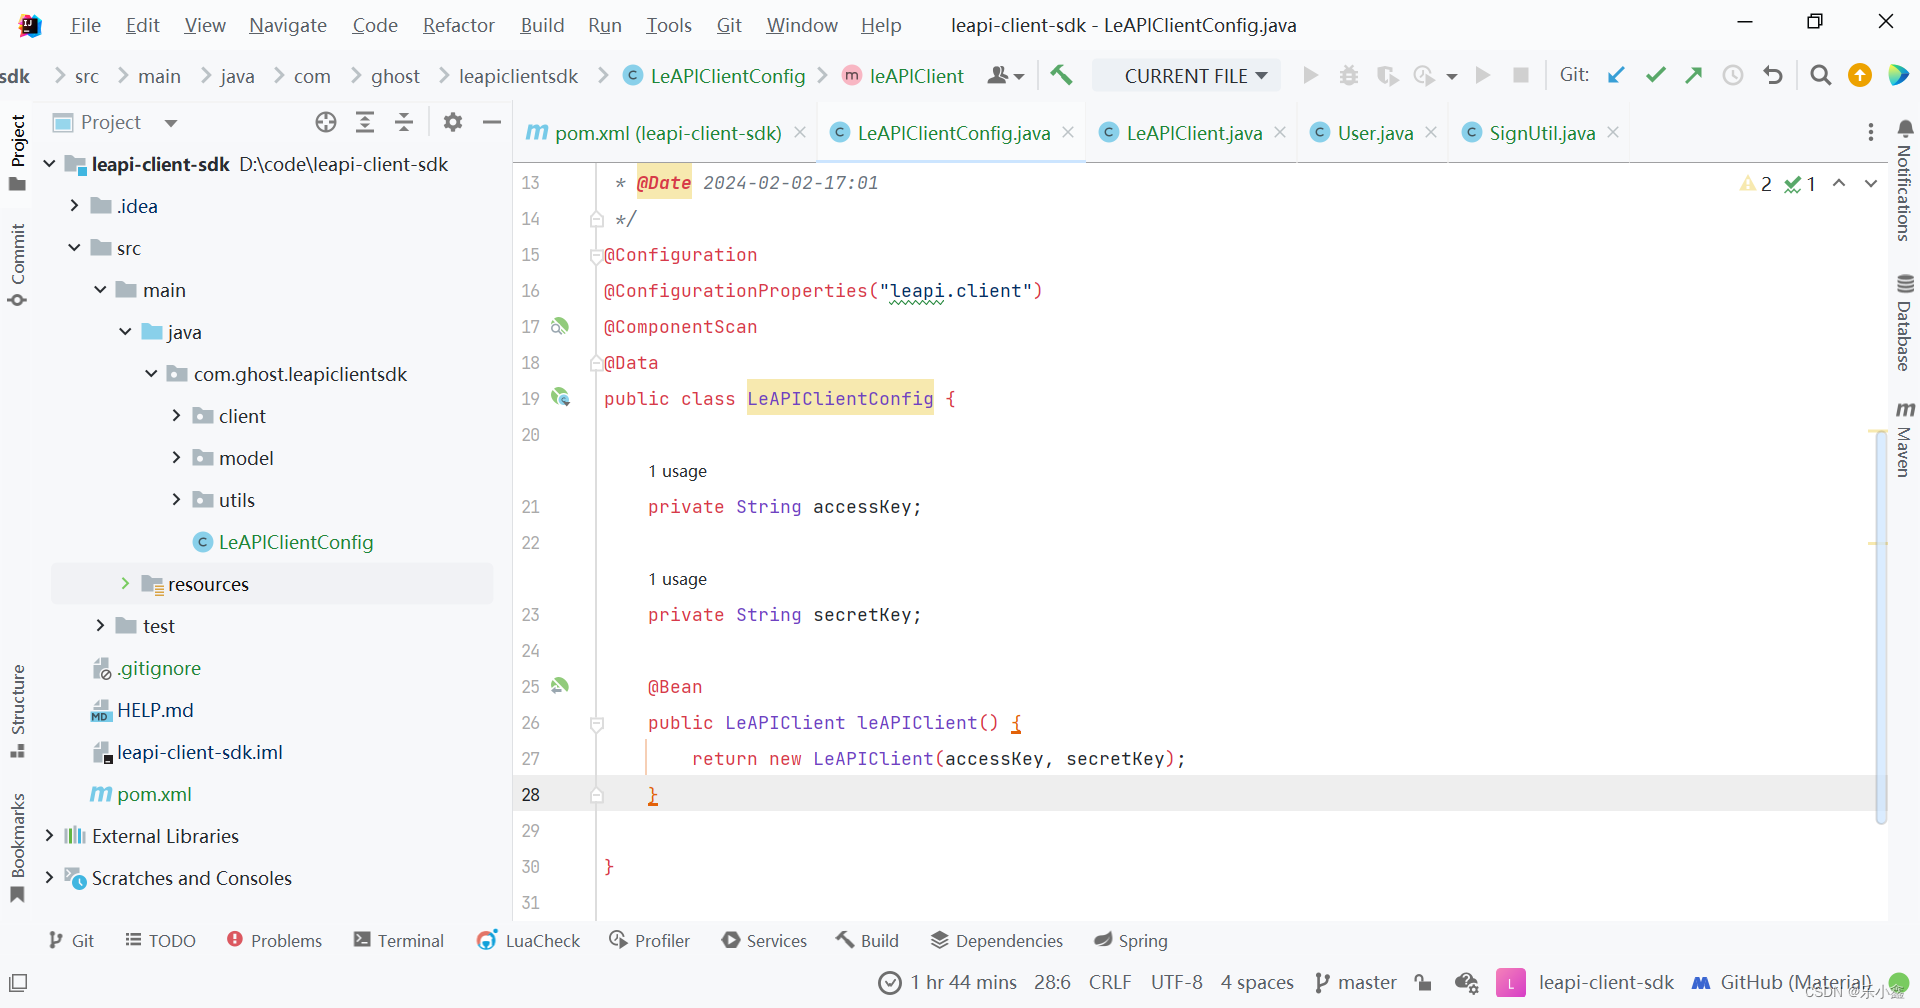Screen dimensions: 1920x1008
Task: Open the CURRENT FILE run configuration dropdown
Action: click(1186, 75)
